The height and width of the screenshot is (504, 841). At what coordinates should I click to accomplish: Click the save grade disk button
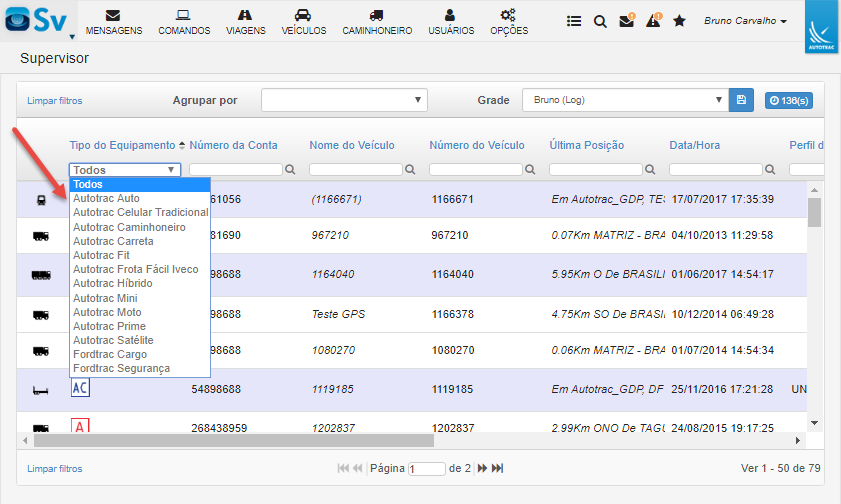tap(741, 100)
